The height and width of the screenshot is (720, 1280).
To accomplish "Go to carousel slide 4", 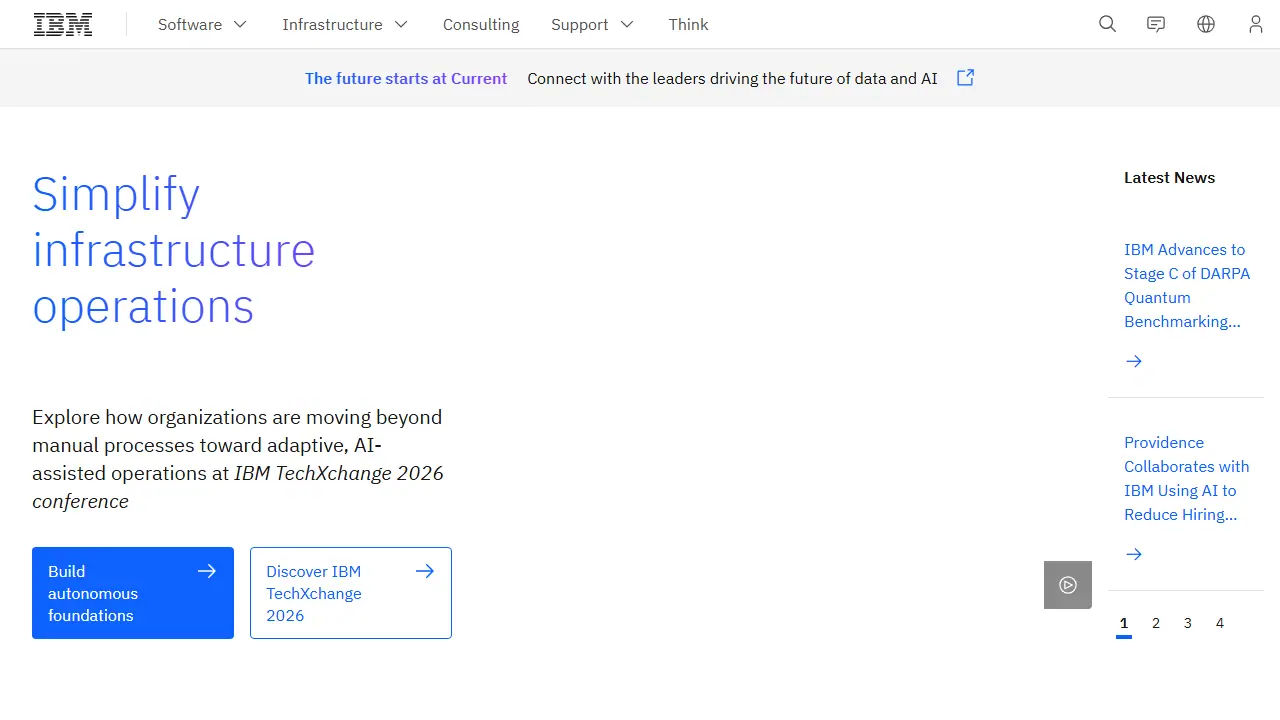I will (1220, 624).
